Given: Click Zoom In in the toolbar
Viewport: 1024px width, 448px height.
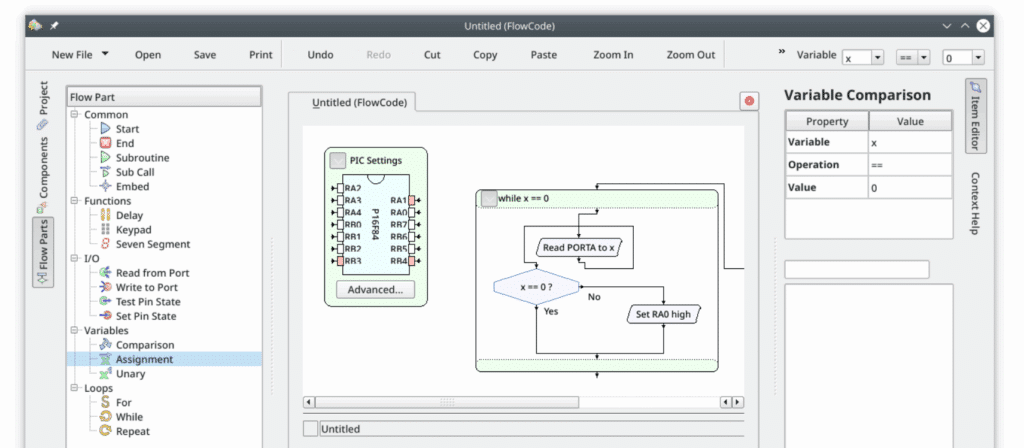Looking at the screenshot, I should (612, 55).
